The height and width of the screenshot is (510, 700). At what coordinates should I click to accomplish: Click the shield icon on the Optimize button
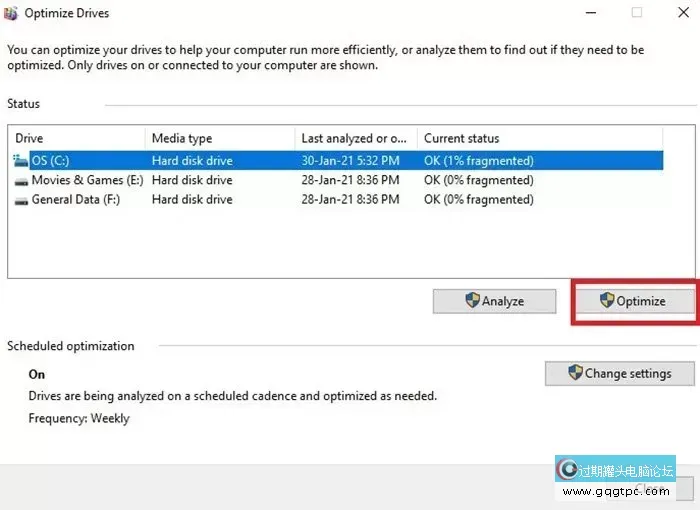coord(606,300)
